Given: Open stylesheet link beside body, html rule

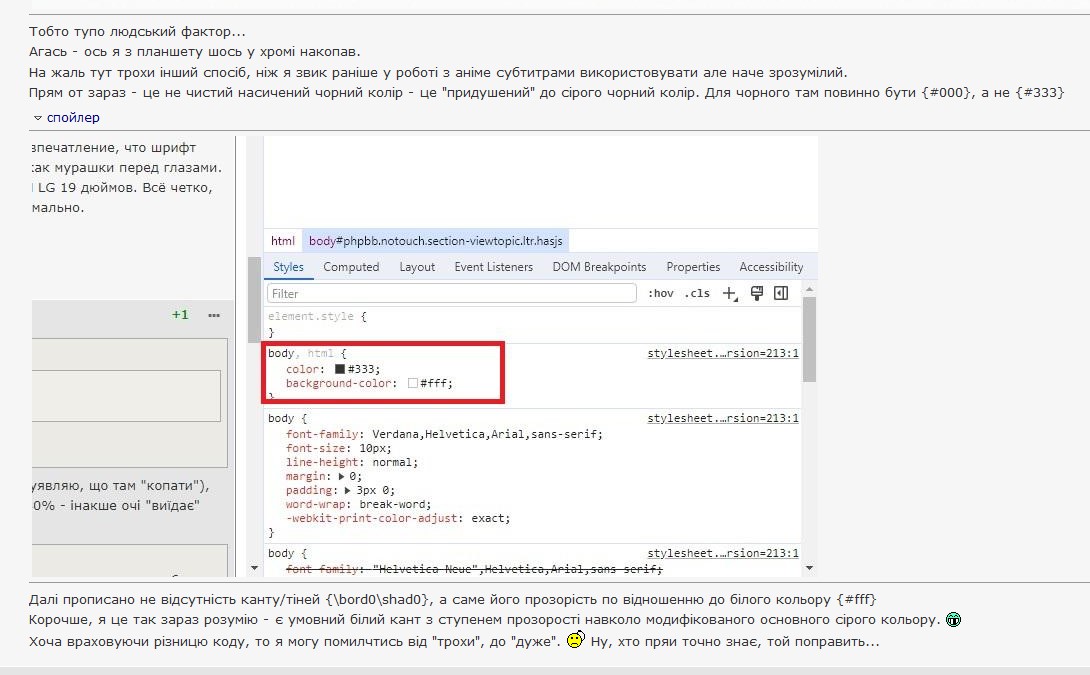Looking at the screenshot, I should pos(723,353).
